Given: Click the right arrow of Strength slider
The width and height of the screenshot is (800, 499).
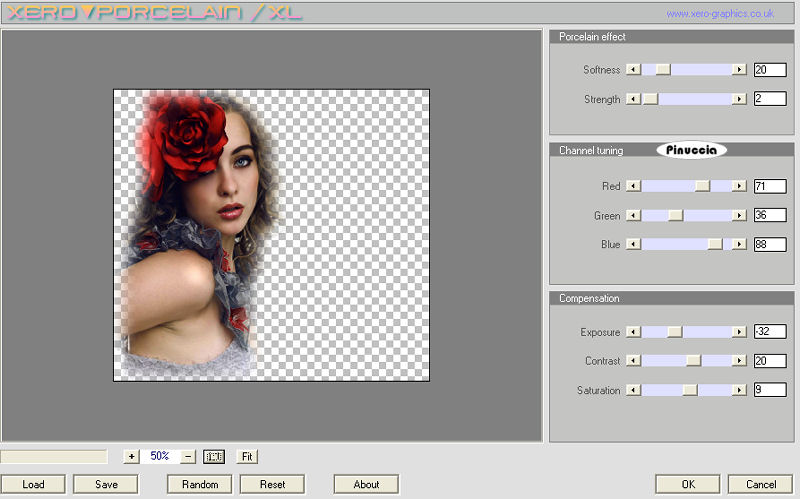Looking at the screenshot, I should coord(739,99).
